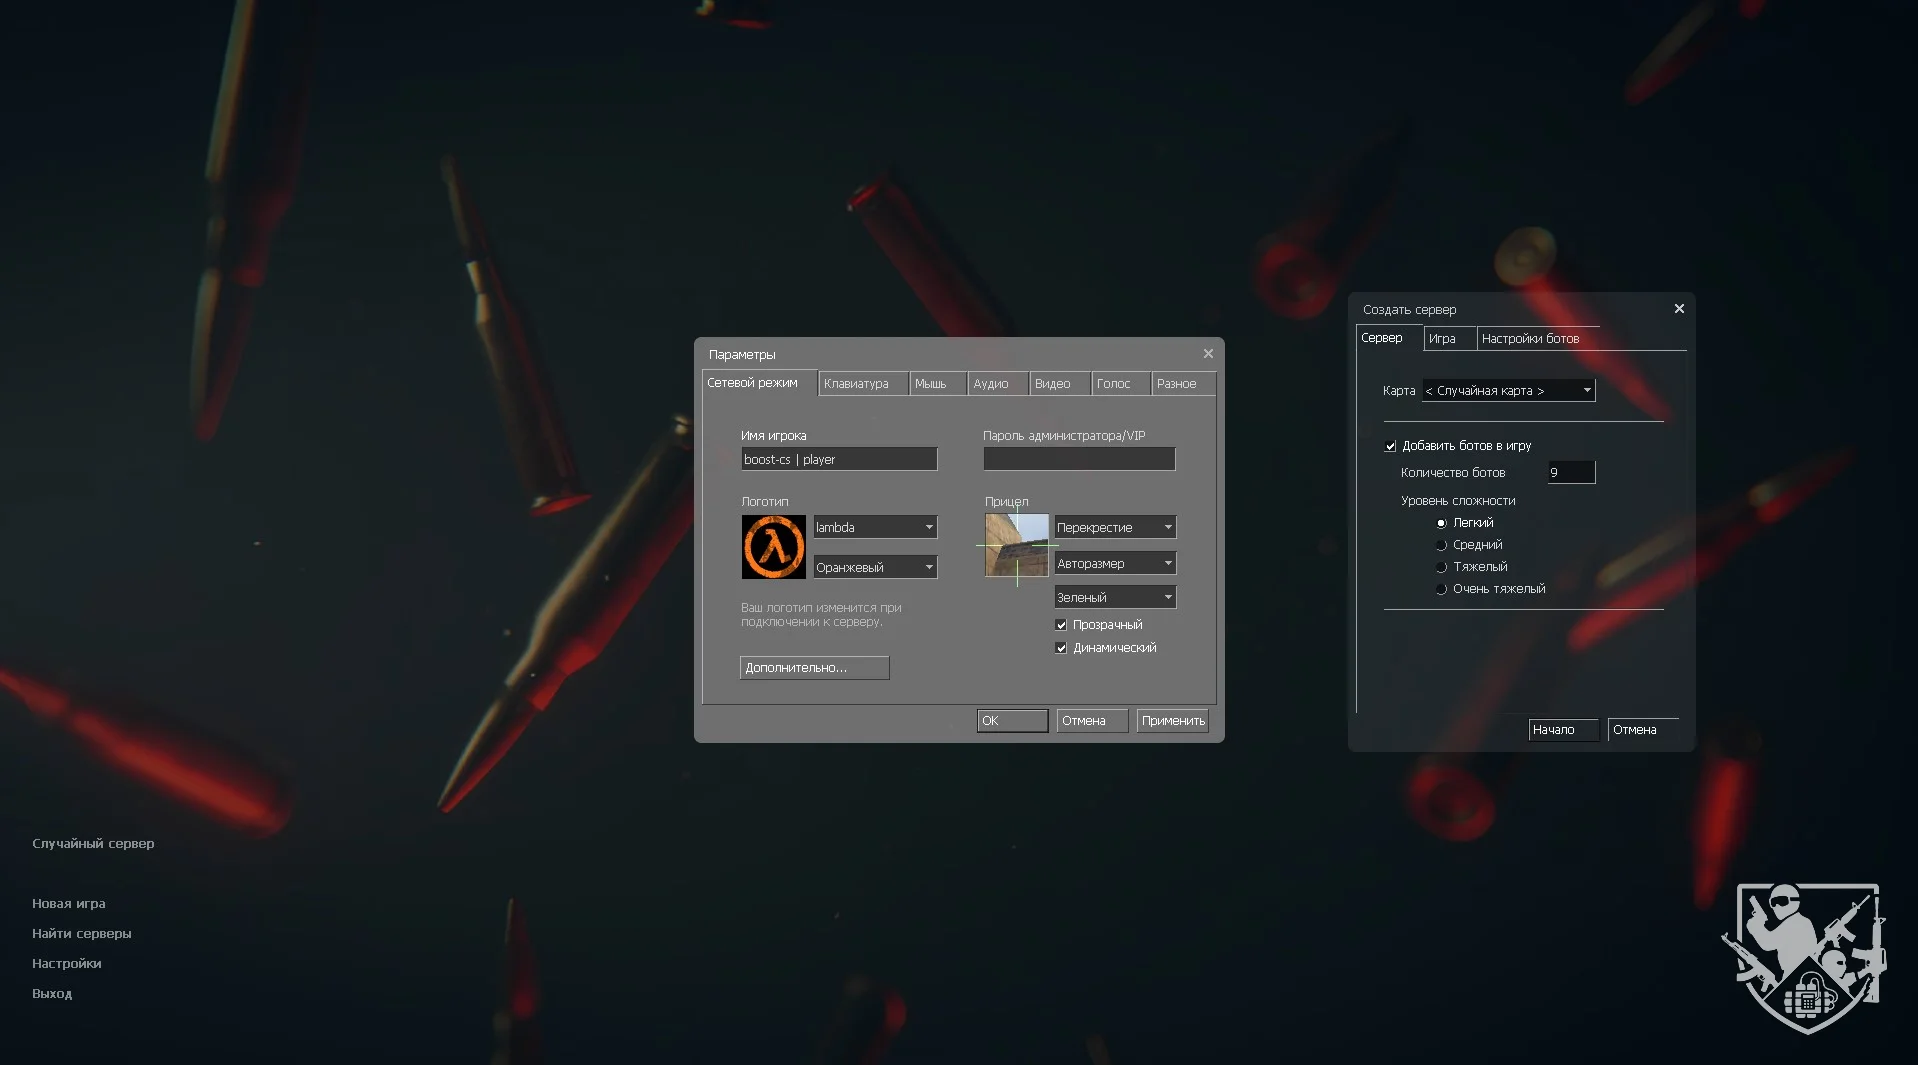This screenshot has height=1065, width=1918.
Task: Toggle the Прозрачный checkbox
Action: (x=1061, y=625)
